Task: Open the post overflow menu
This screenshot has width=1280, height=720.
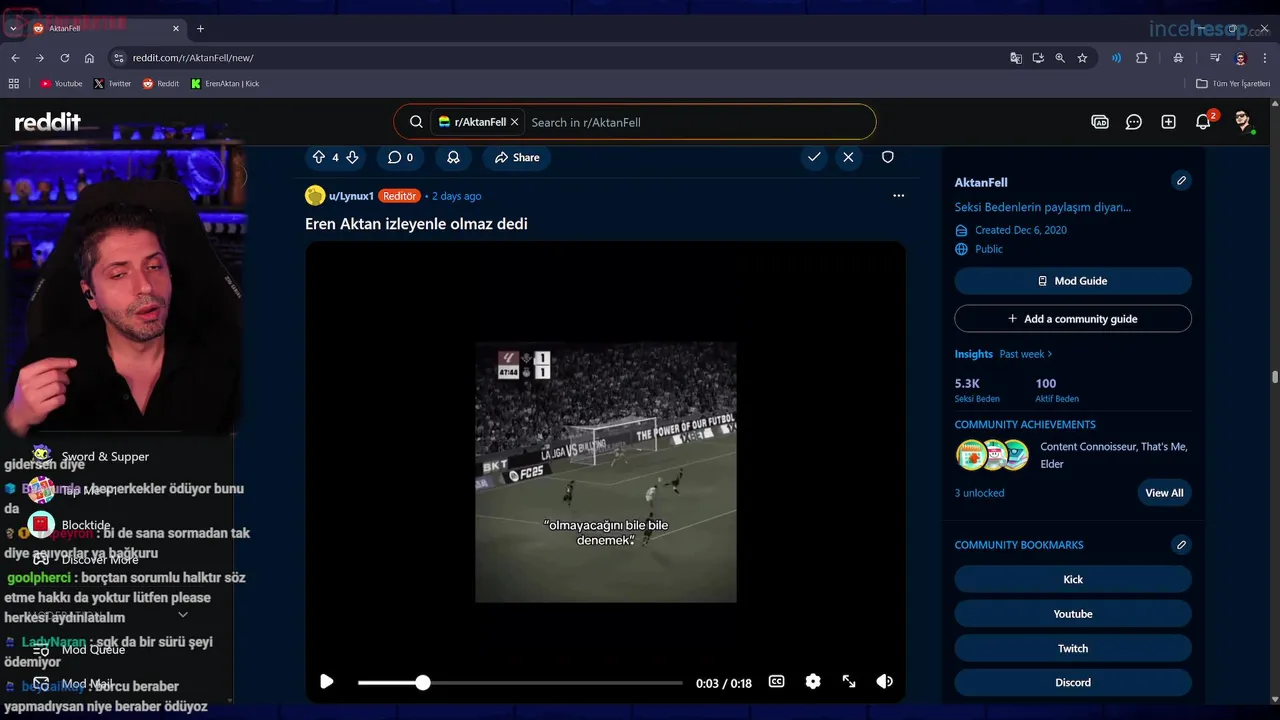Action: (898, 196)
